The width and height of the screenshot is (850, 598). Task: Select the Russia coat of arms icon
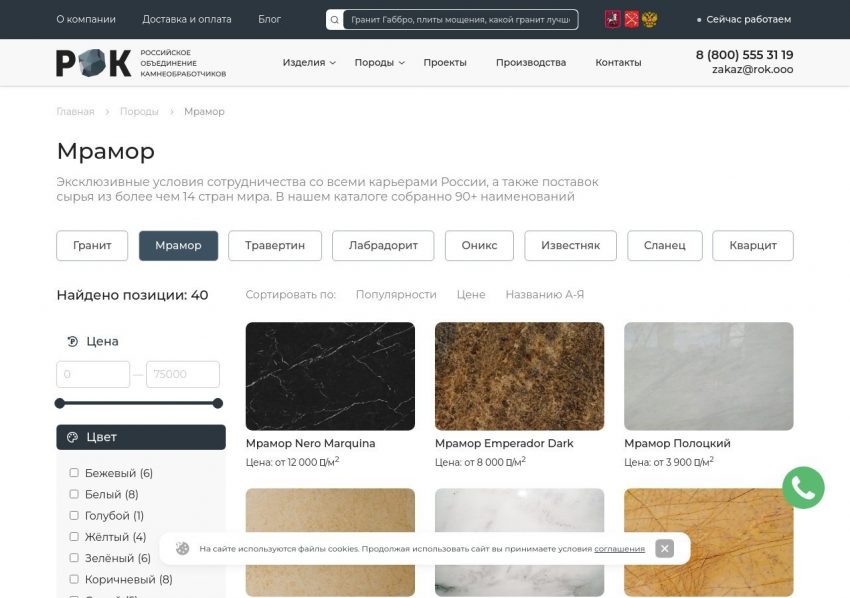649,20
